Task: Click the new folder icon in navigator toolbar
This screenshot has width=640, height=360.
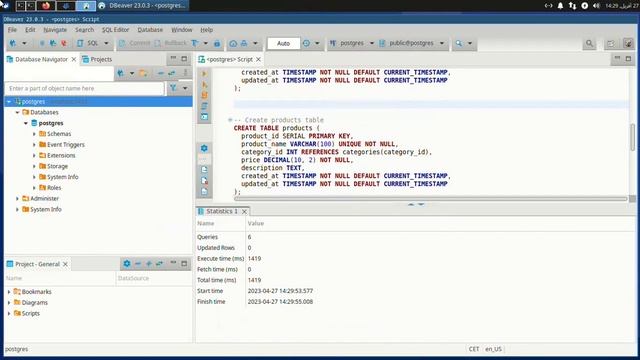Action: 143,73
